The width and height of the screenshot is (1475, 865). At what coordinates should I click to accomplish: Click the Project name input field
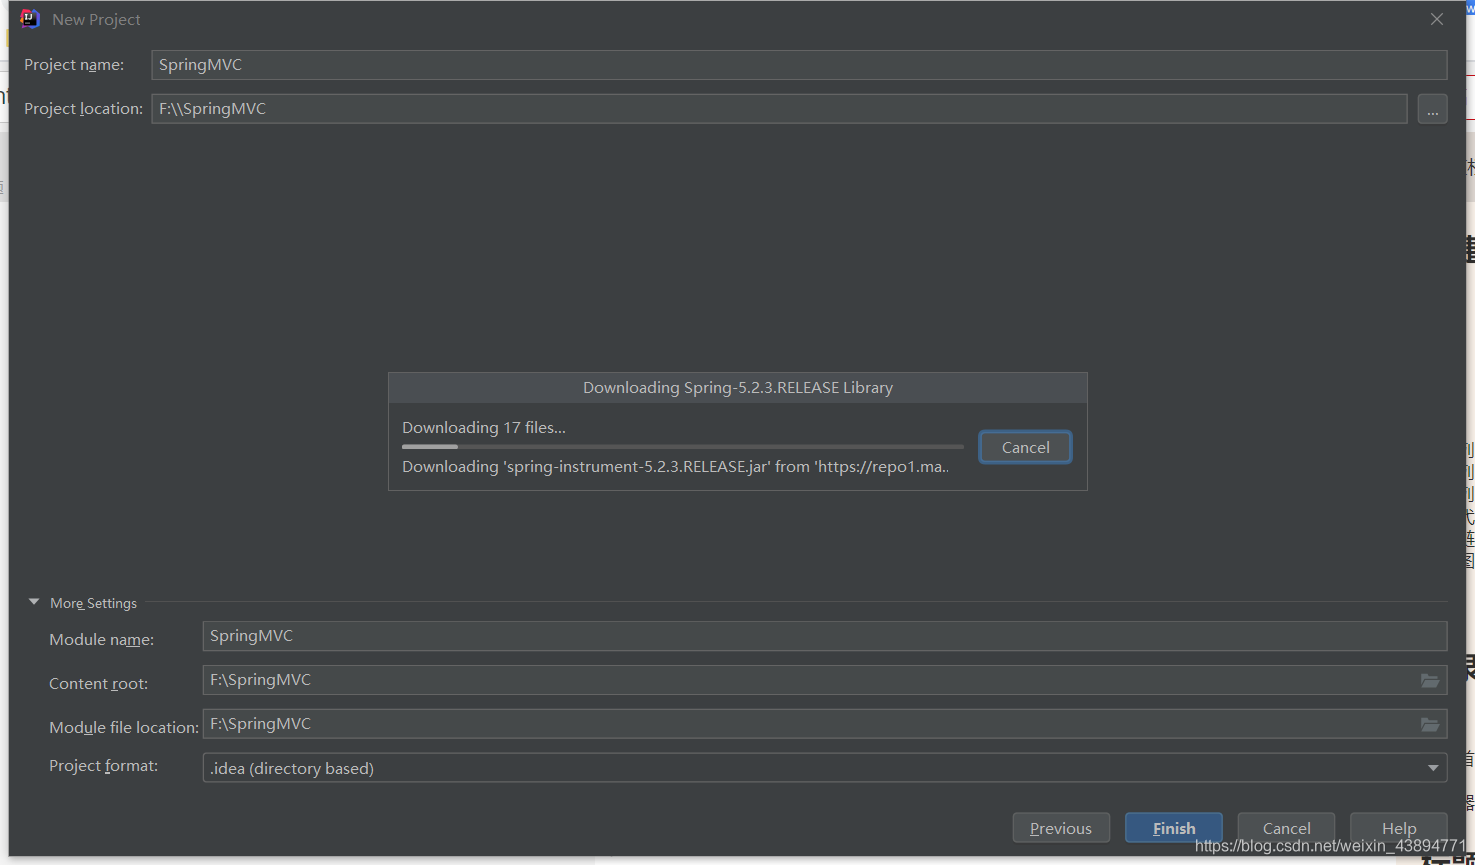[799, 65]
